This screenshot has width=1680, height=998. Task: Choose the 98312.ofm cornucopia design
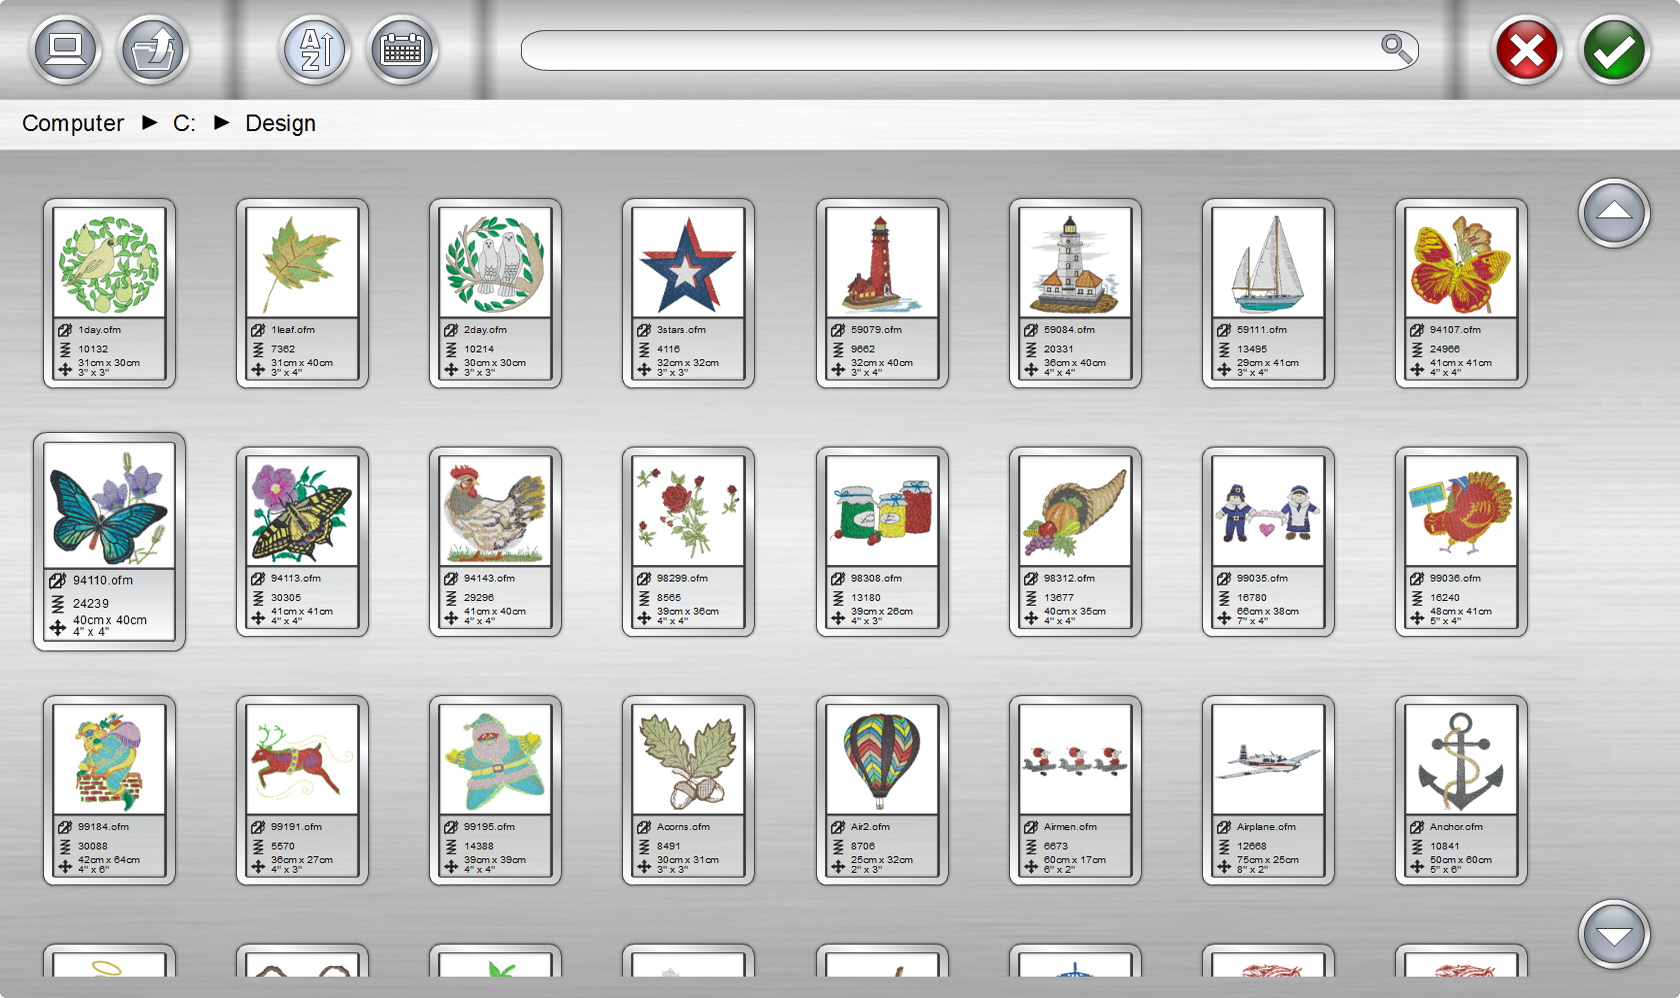point(1074,512)
